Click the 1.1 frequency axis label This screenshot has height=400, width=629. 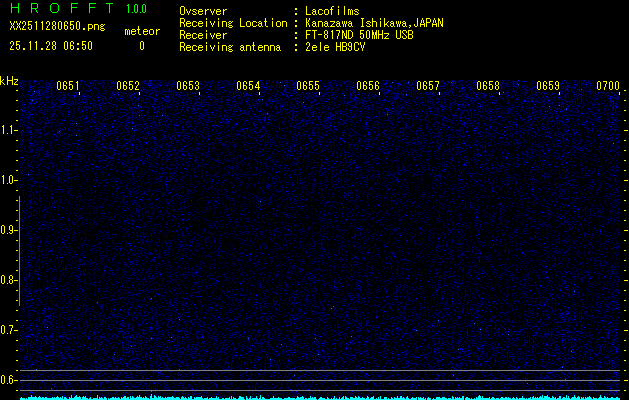pos(9,130)
